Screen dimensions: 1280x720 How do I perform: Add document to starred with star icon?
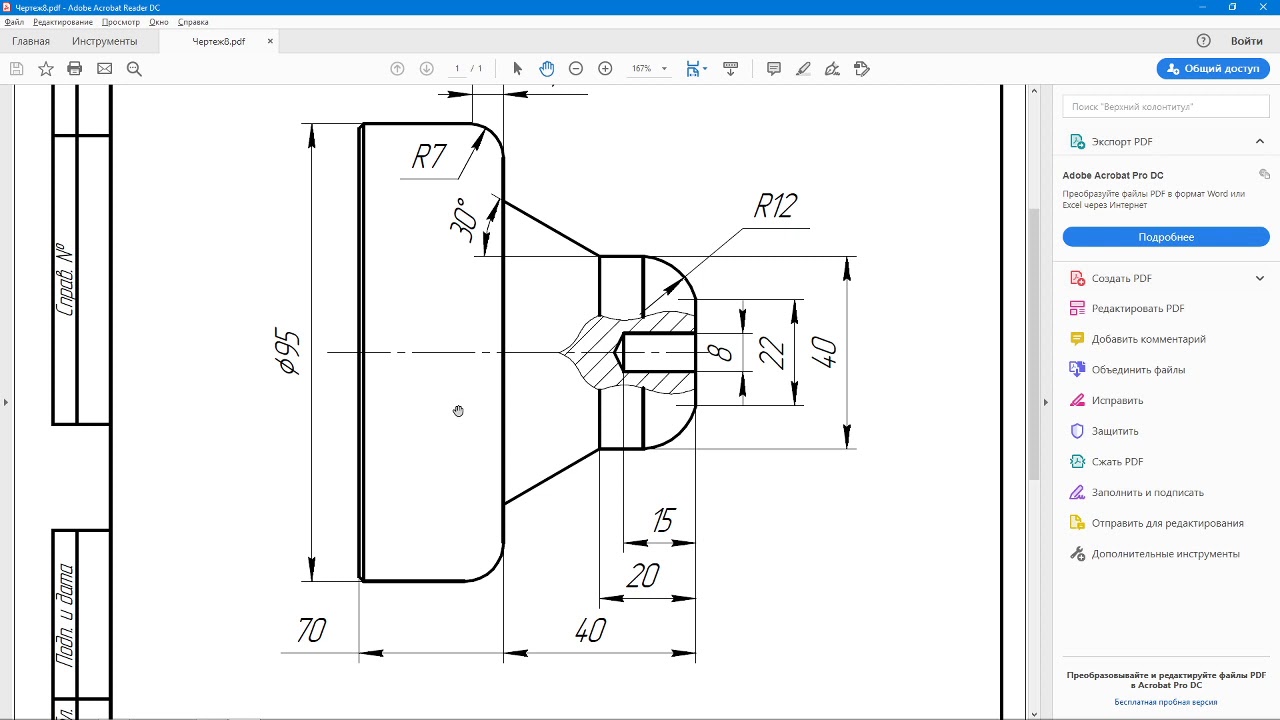(46, 69)
